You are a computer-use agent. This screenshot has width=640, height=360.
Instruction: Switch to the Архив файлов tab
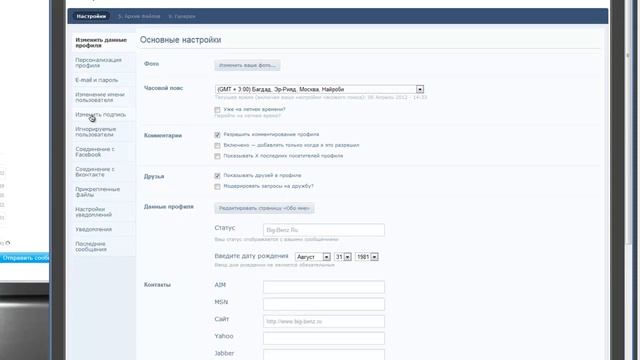tap(139, 16)
